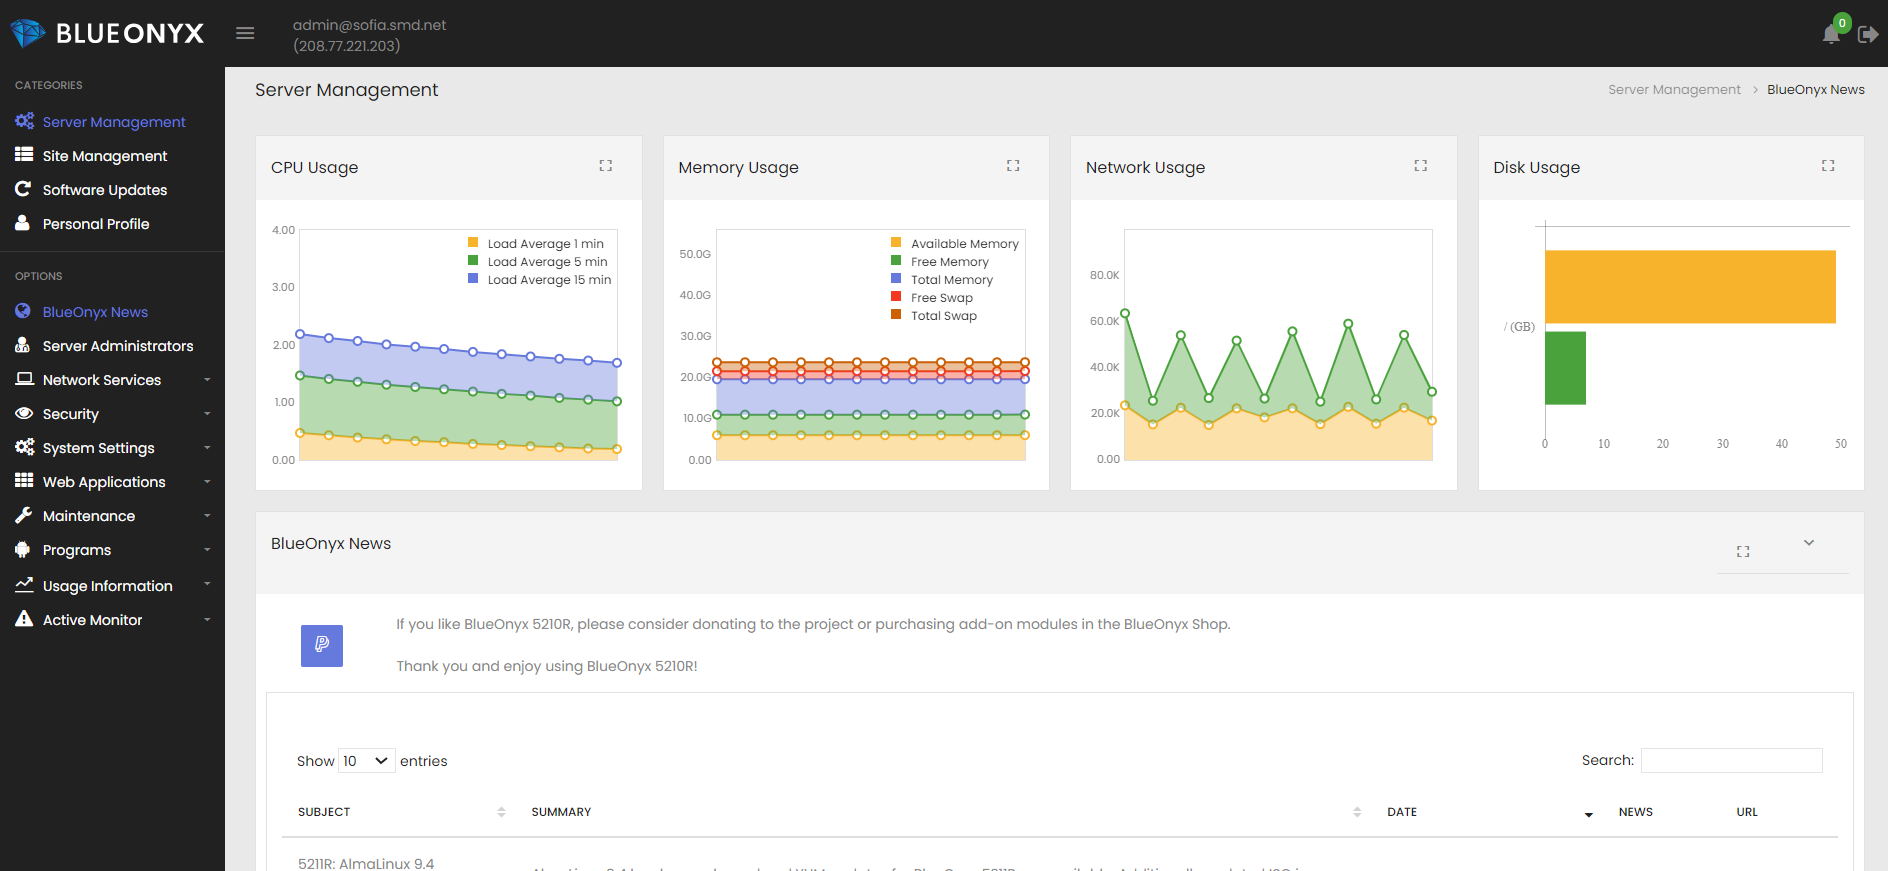Viewport: 1888px width, 871px height.
Task: Click the news Search input field
Action: 1732,761
